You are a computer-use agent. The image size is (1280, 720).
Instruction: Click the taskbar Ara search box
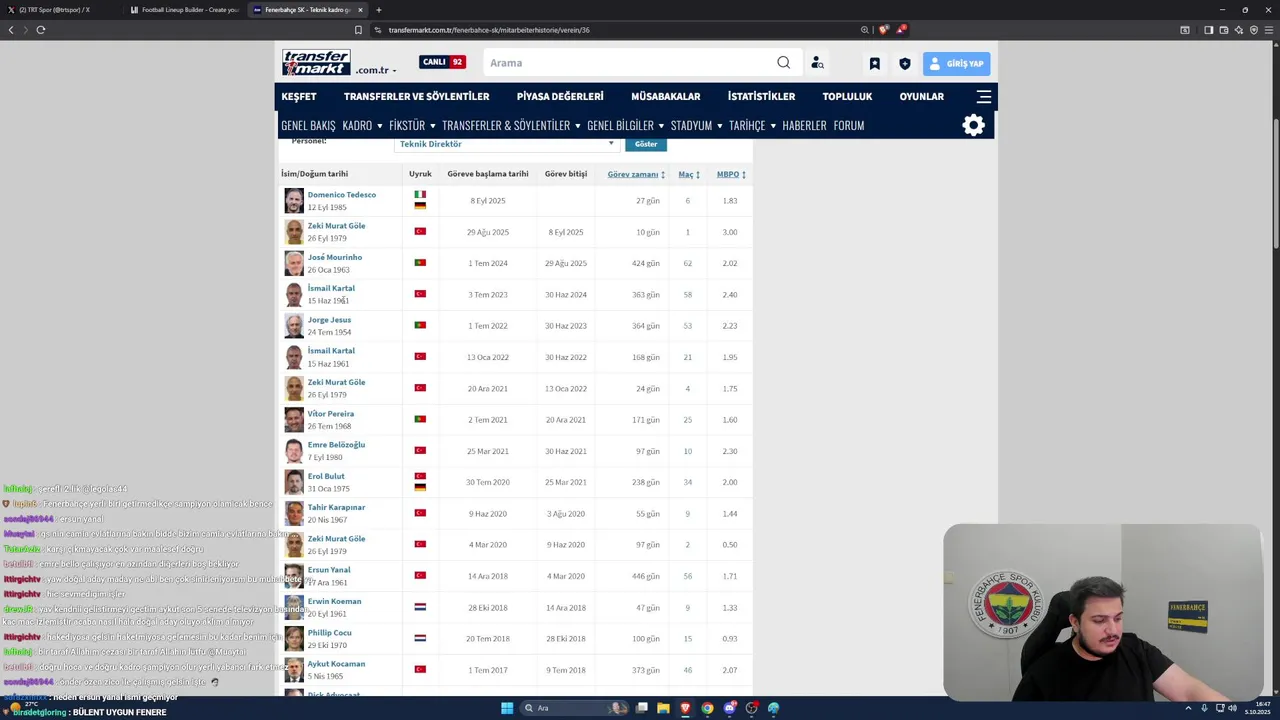tap(575, 708)
